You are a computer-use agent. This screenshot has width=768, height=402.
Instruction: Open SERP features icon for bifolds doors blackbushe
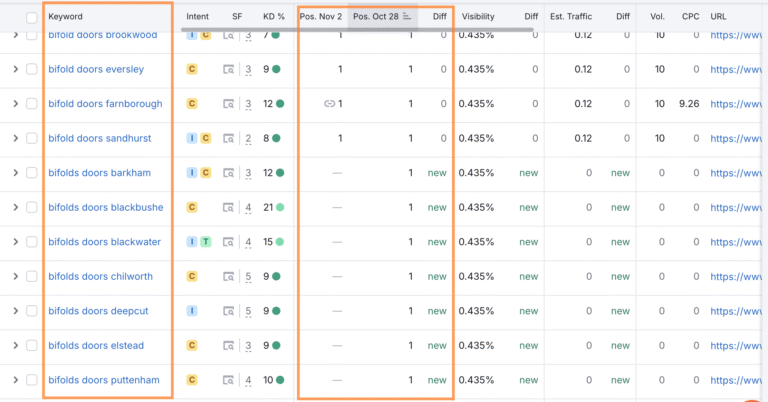230,208
